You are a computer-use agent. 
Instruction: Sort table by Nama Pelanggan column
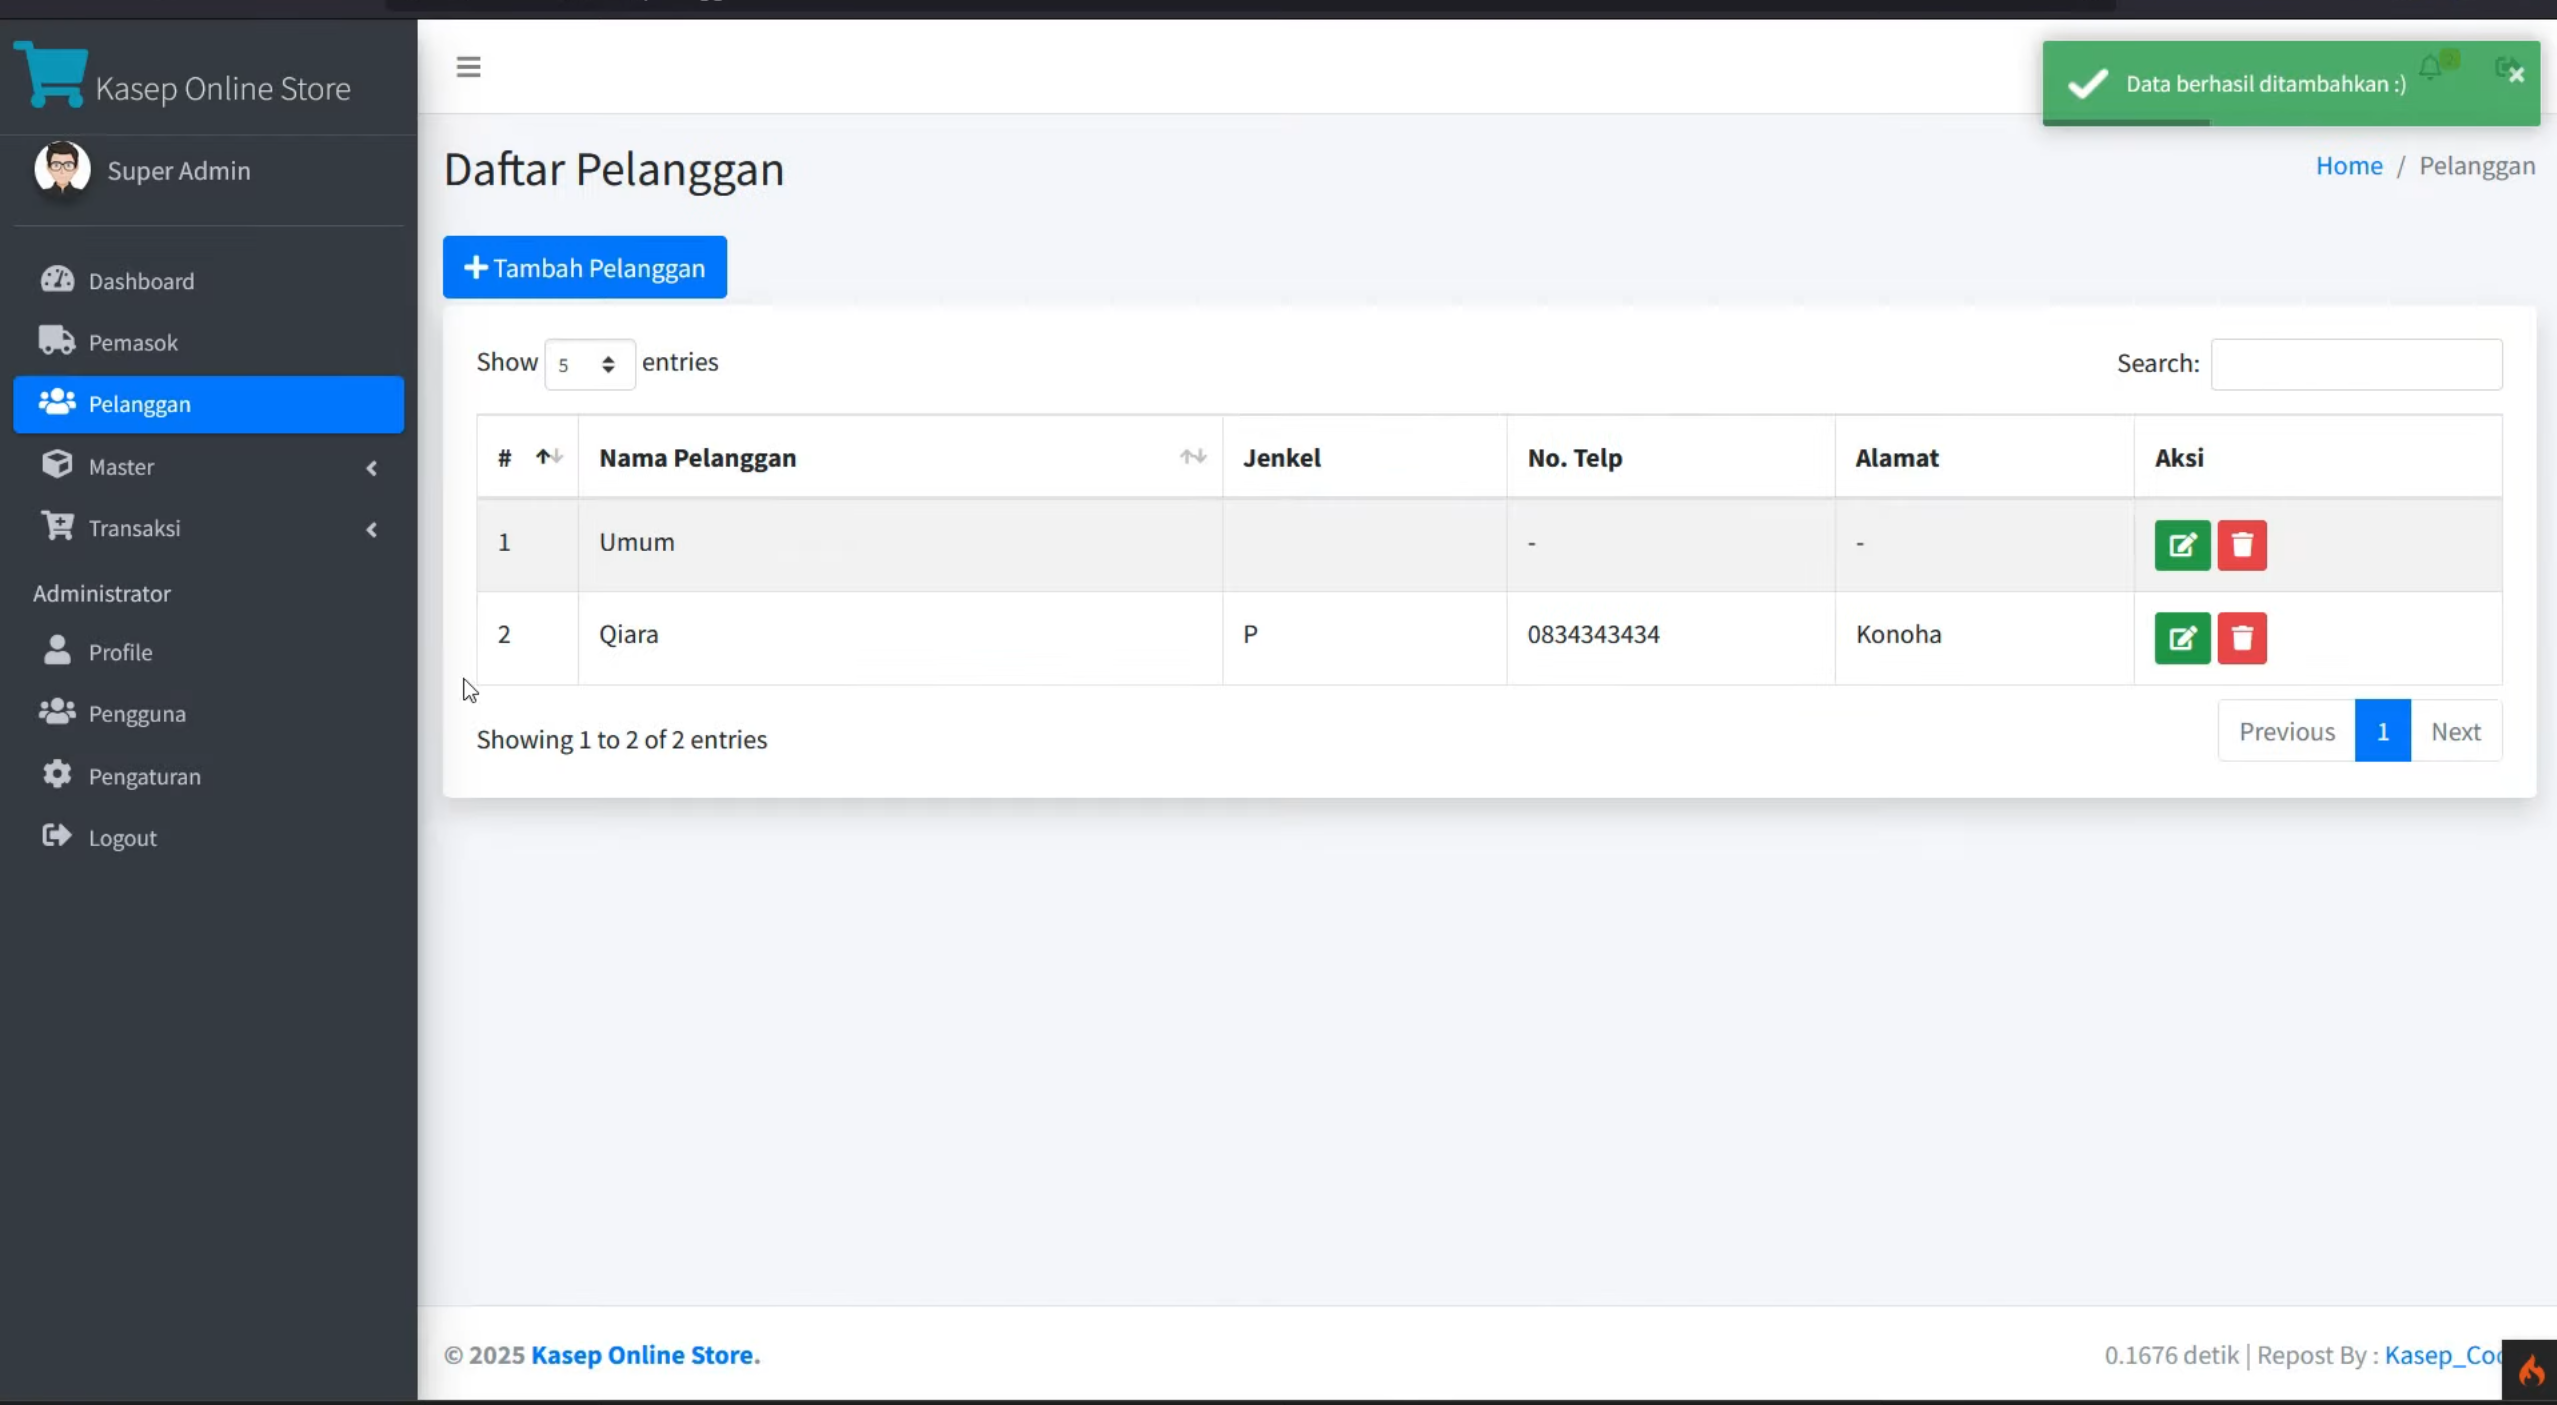tap(900, 457)
